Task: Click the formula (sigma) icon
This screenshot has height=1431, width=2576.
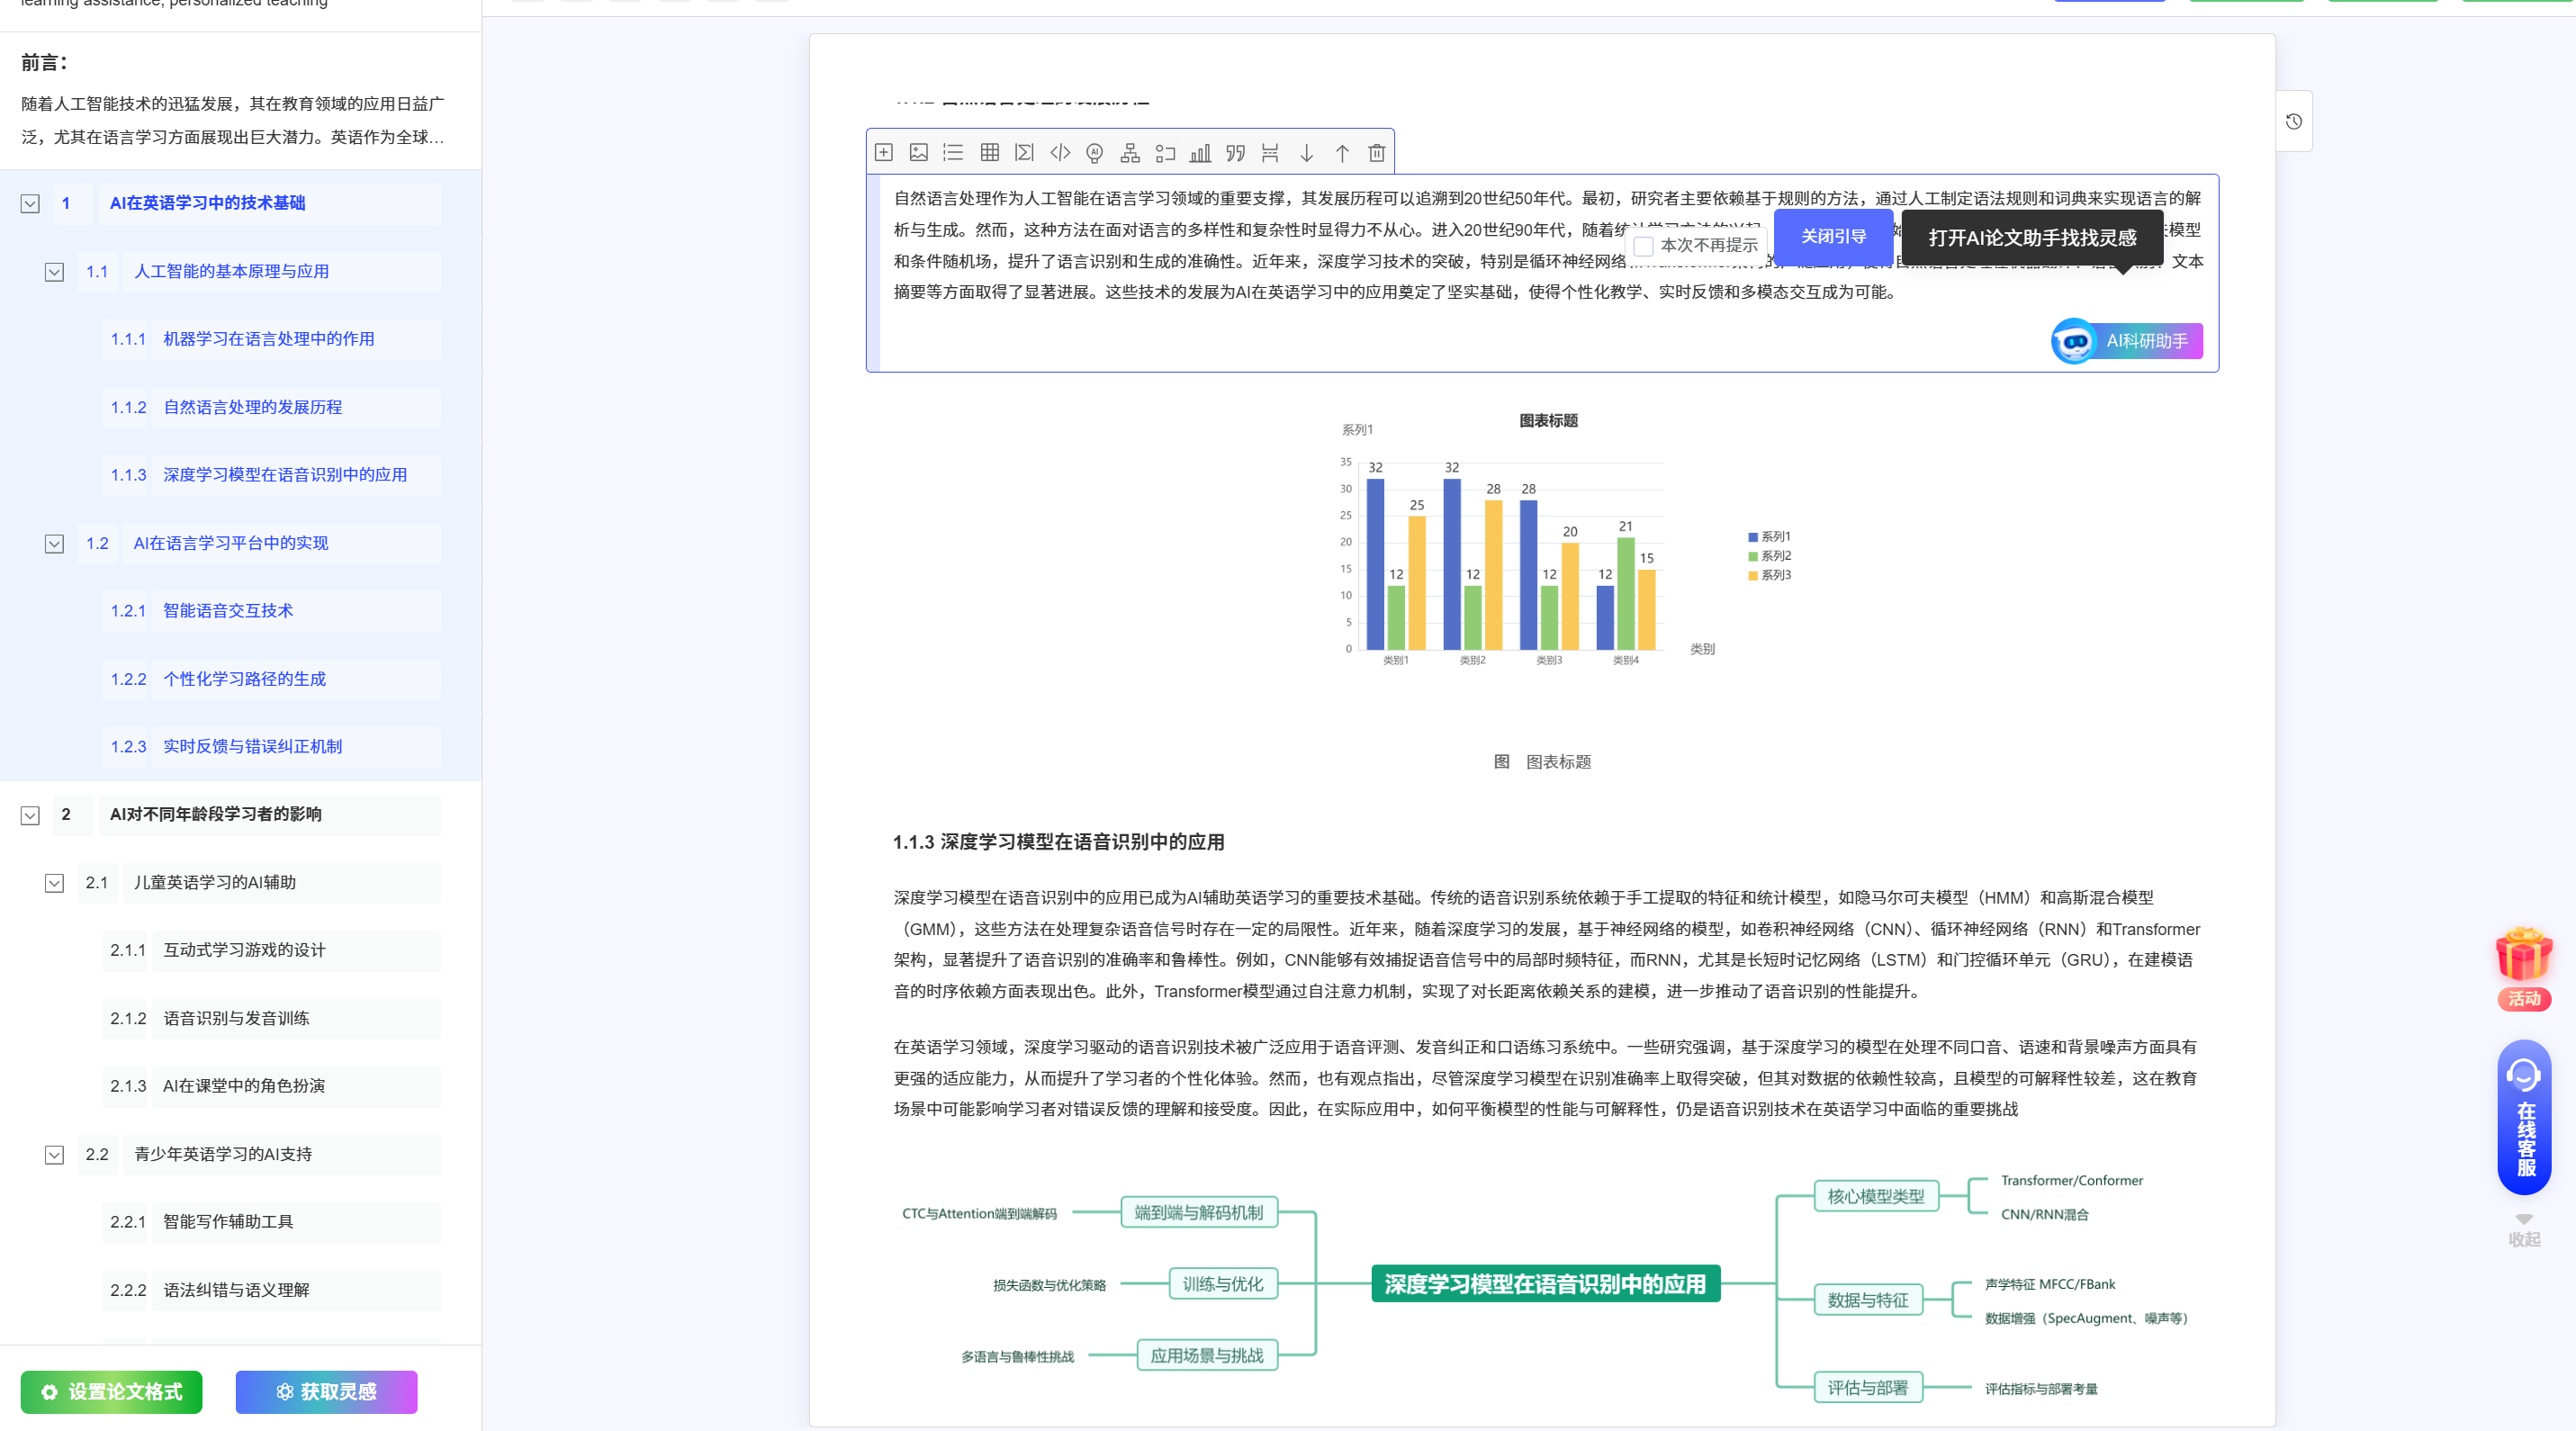Action: coord(1024,153)
